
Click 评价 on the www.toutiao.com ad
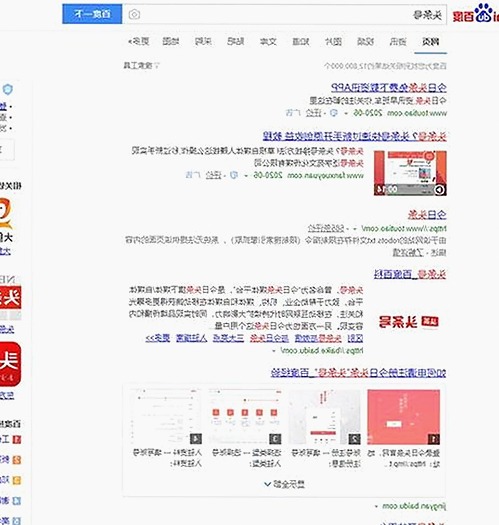pyautogui.click(x=314, y=113)
